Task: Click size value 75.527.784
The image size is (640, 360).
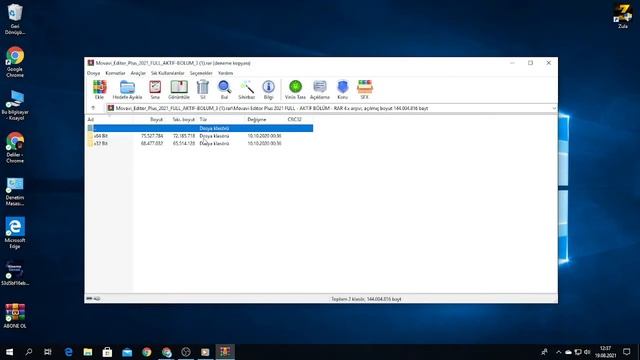Action: 152,136
